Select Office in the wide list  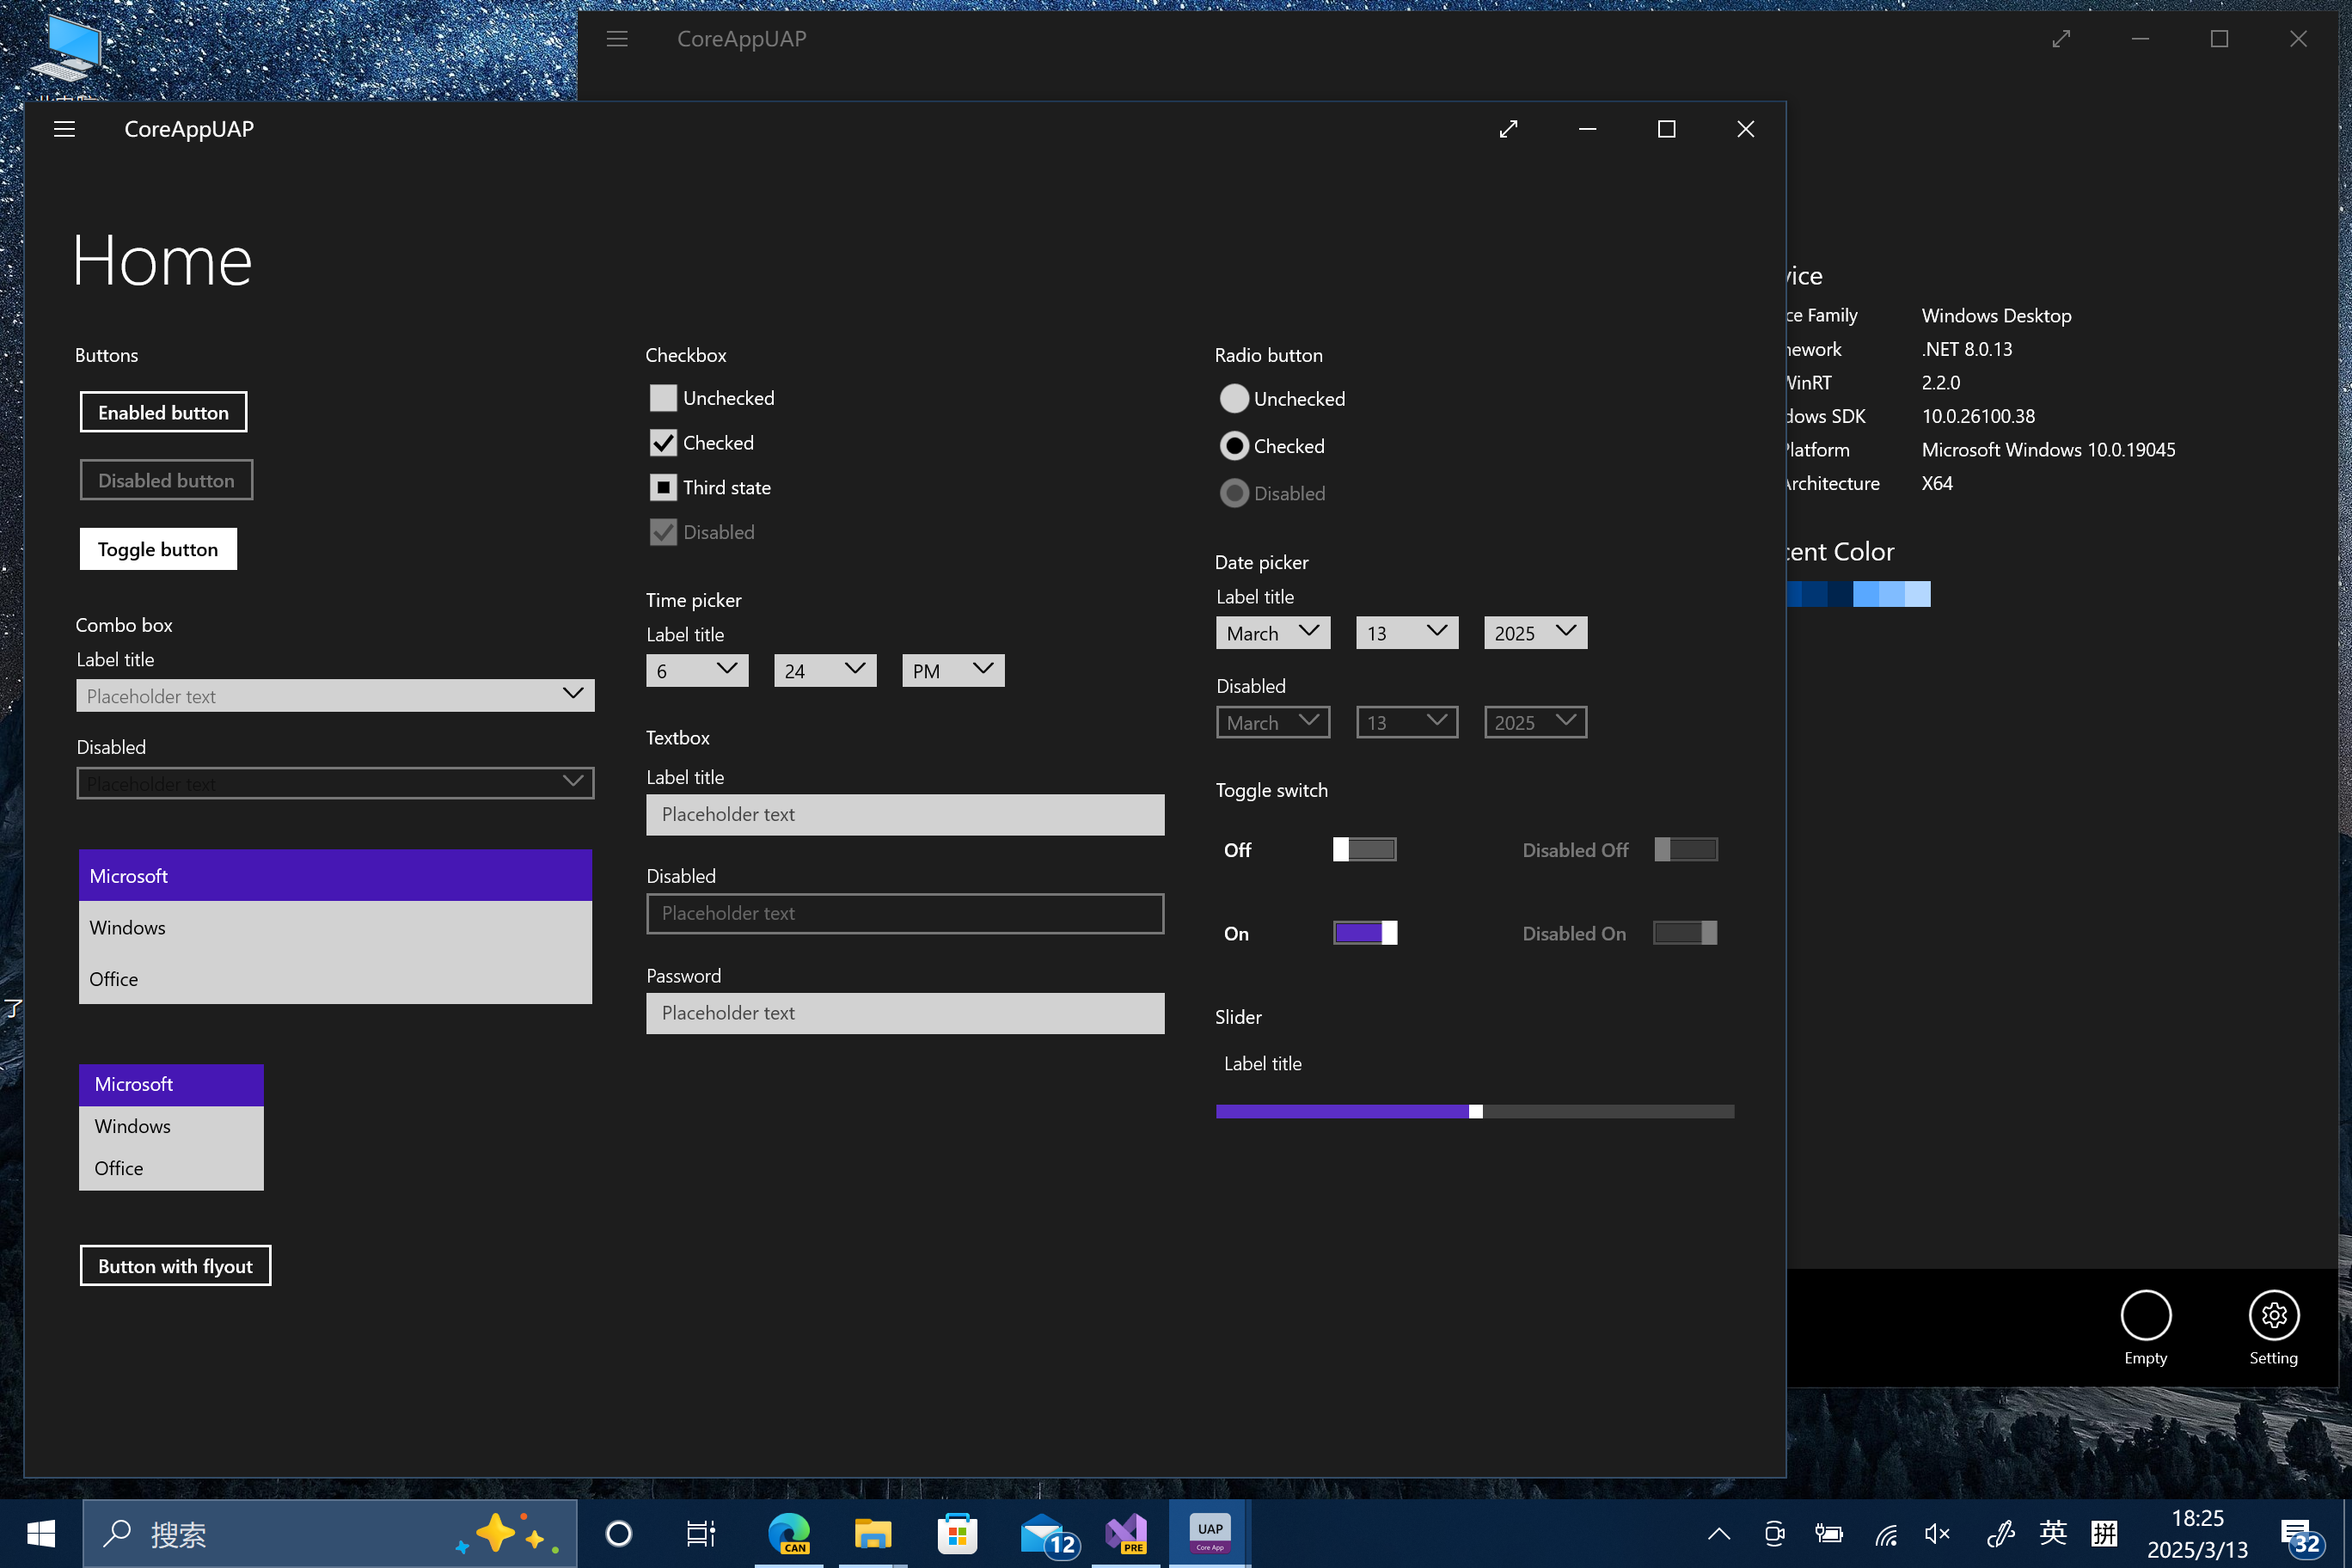[x=335, y=979]
